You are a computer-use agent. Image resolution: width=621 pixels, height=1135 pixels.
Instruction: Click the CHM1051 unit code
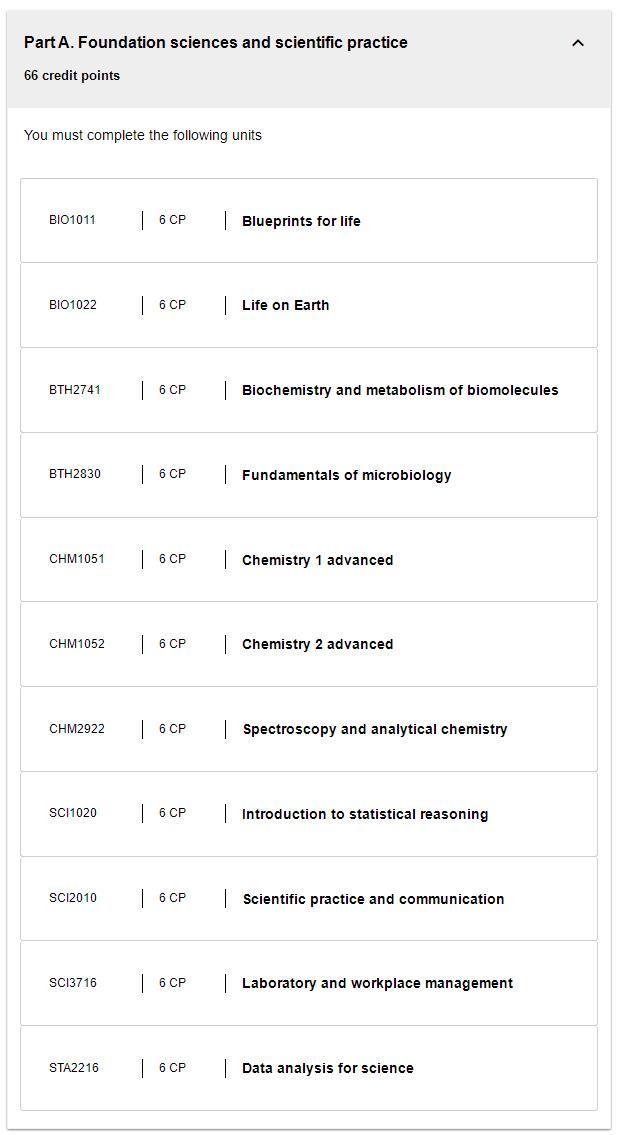77,559
